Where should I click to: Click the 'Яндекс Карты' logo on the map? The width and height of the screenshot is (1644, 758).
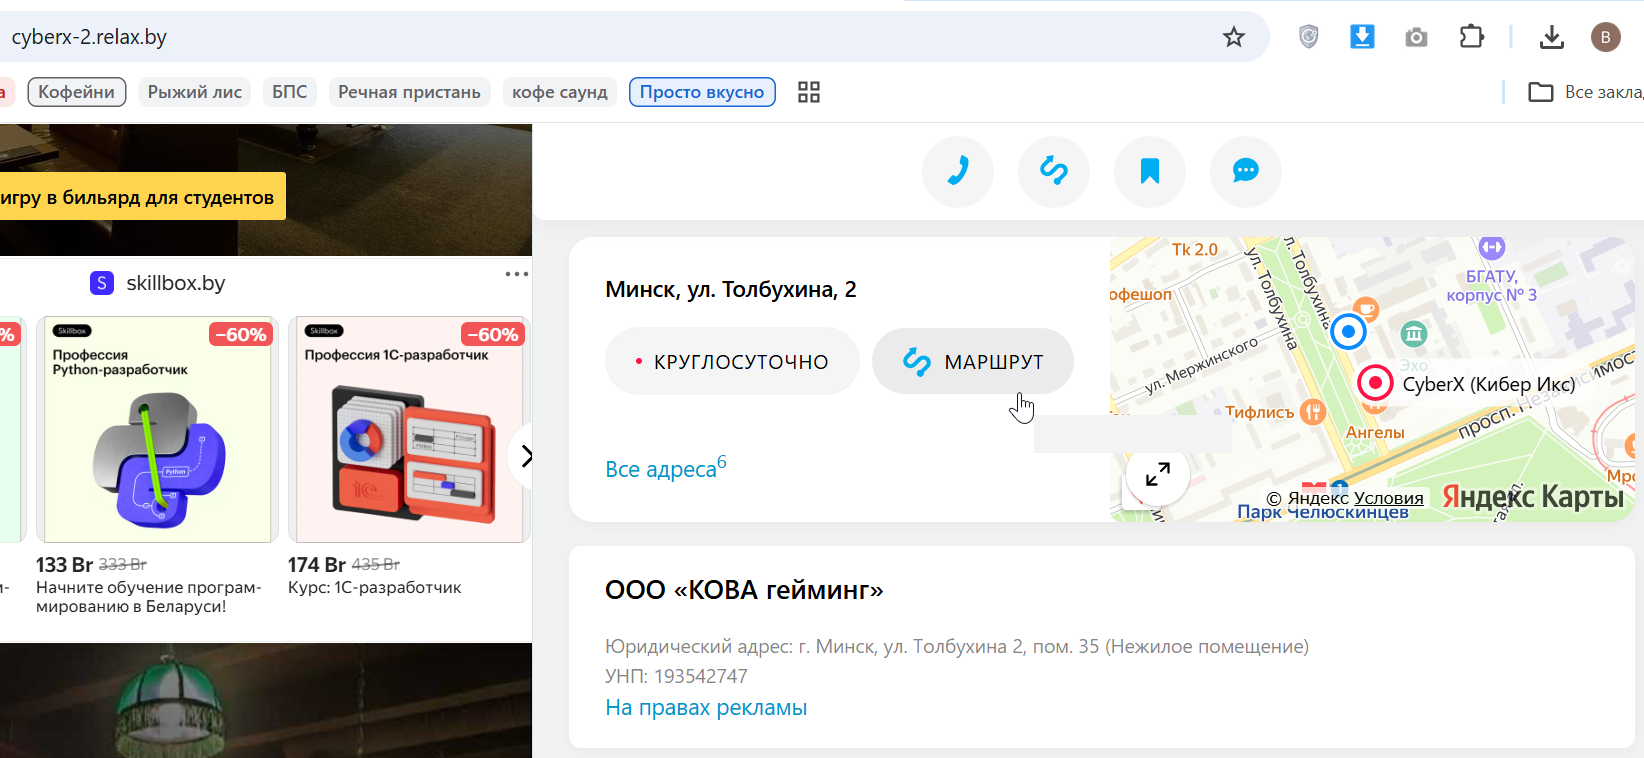coord(1533,496)
